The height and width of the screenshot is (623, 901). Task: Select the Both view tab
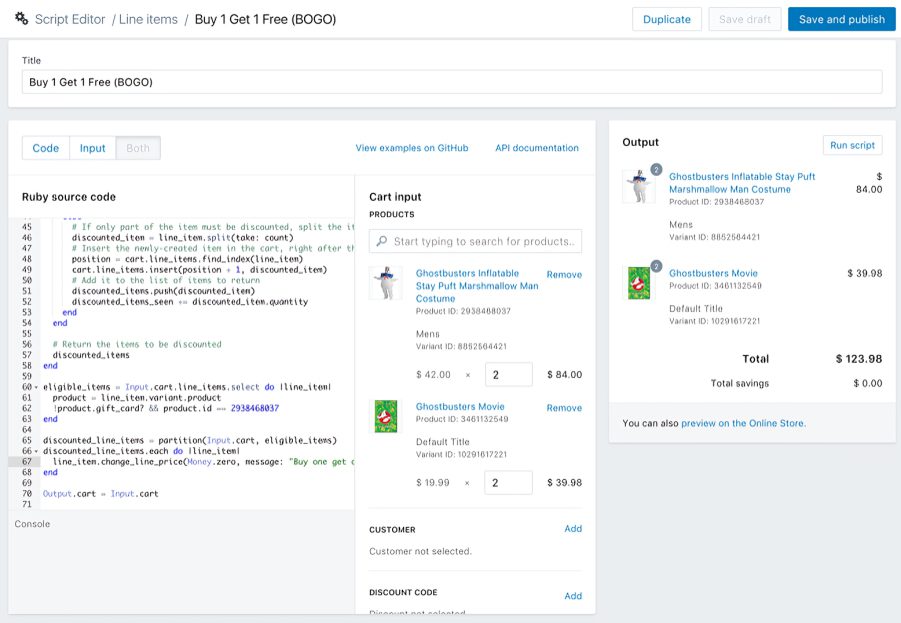click(138, 148)
